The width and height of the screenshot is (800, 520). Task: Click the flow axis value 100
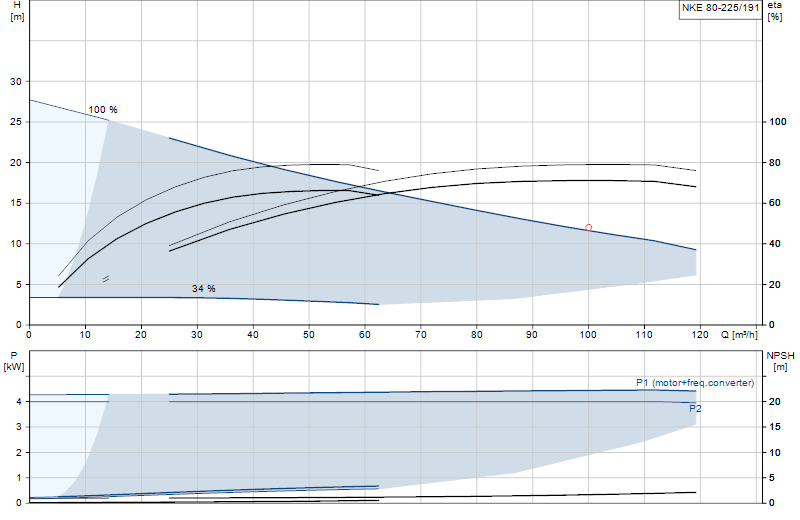click(588, 335)
